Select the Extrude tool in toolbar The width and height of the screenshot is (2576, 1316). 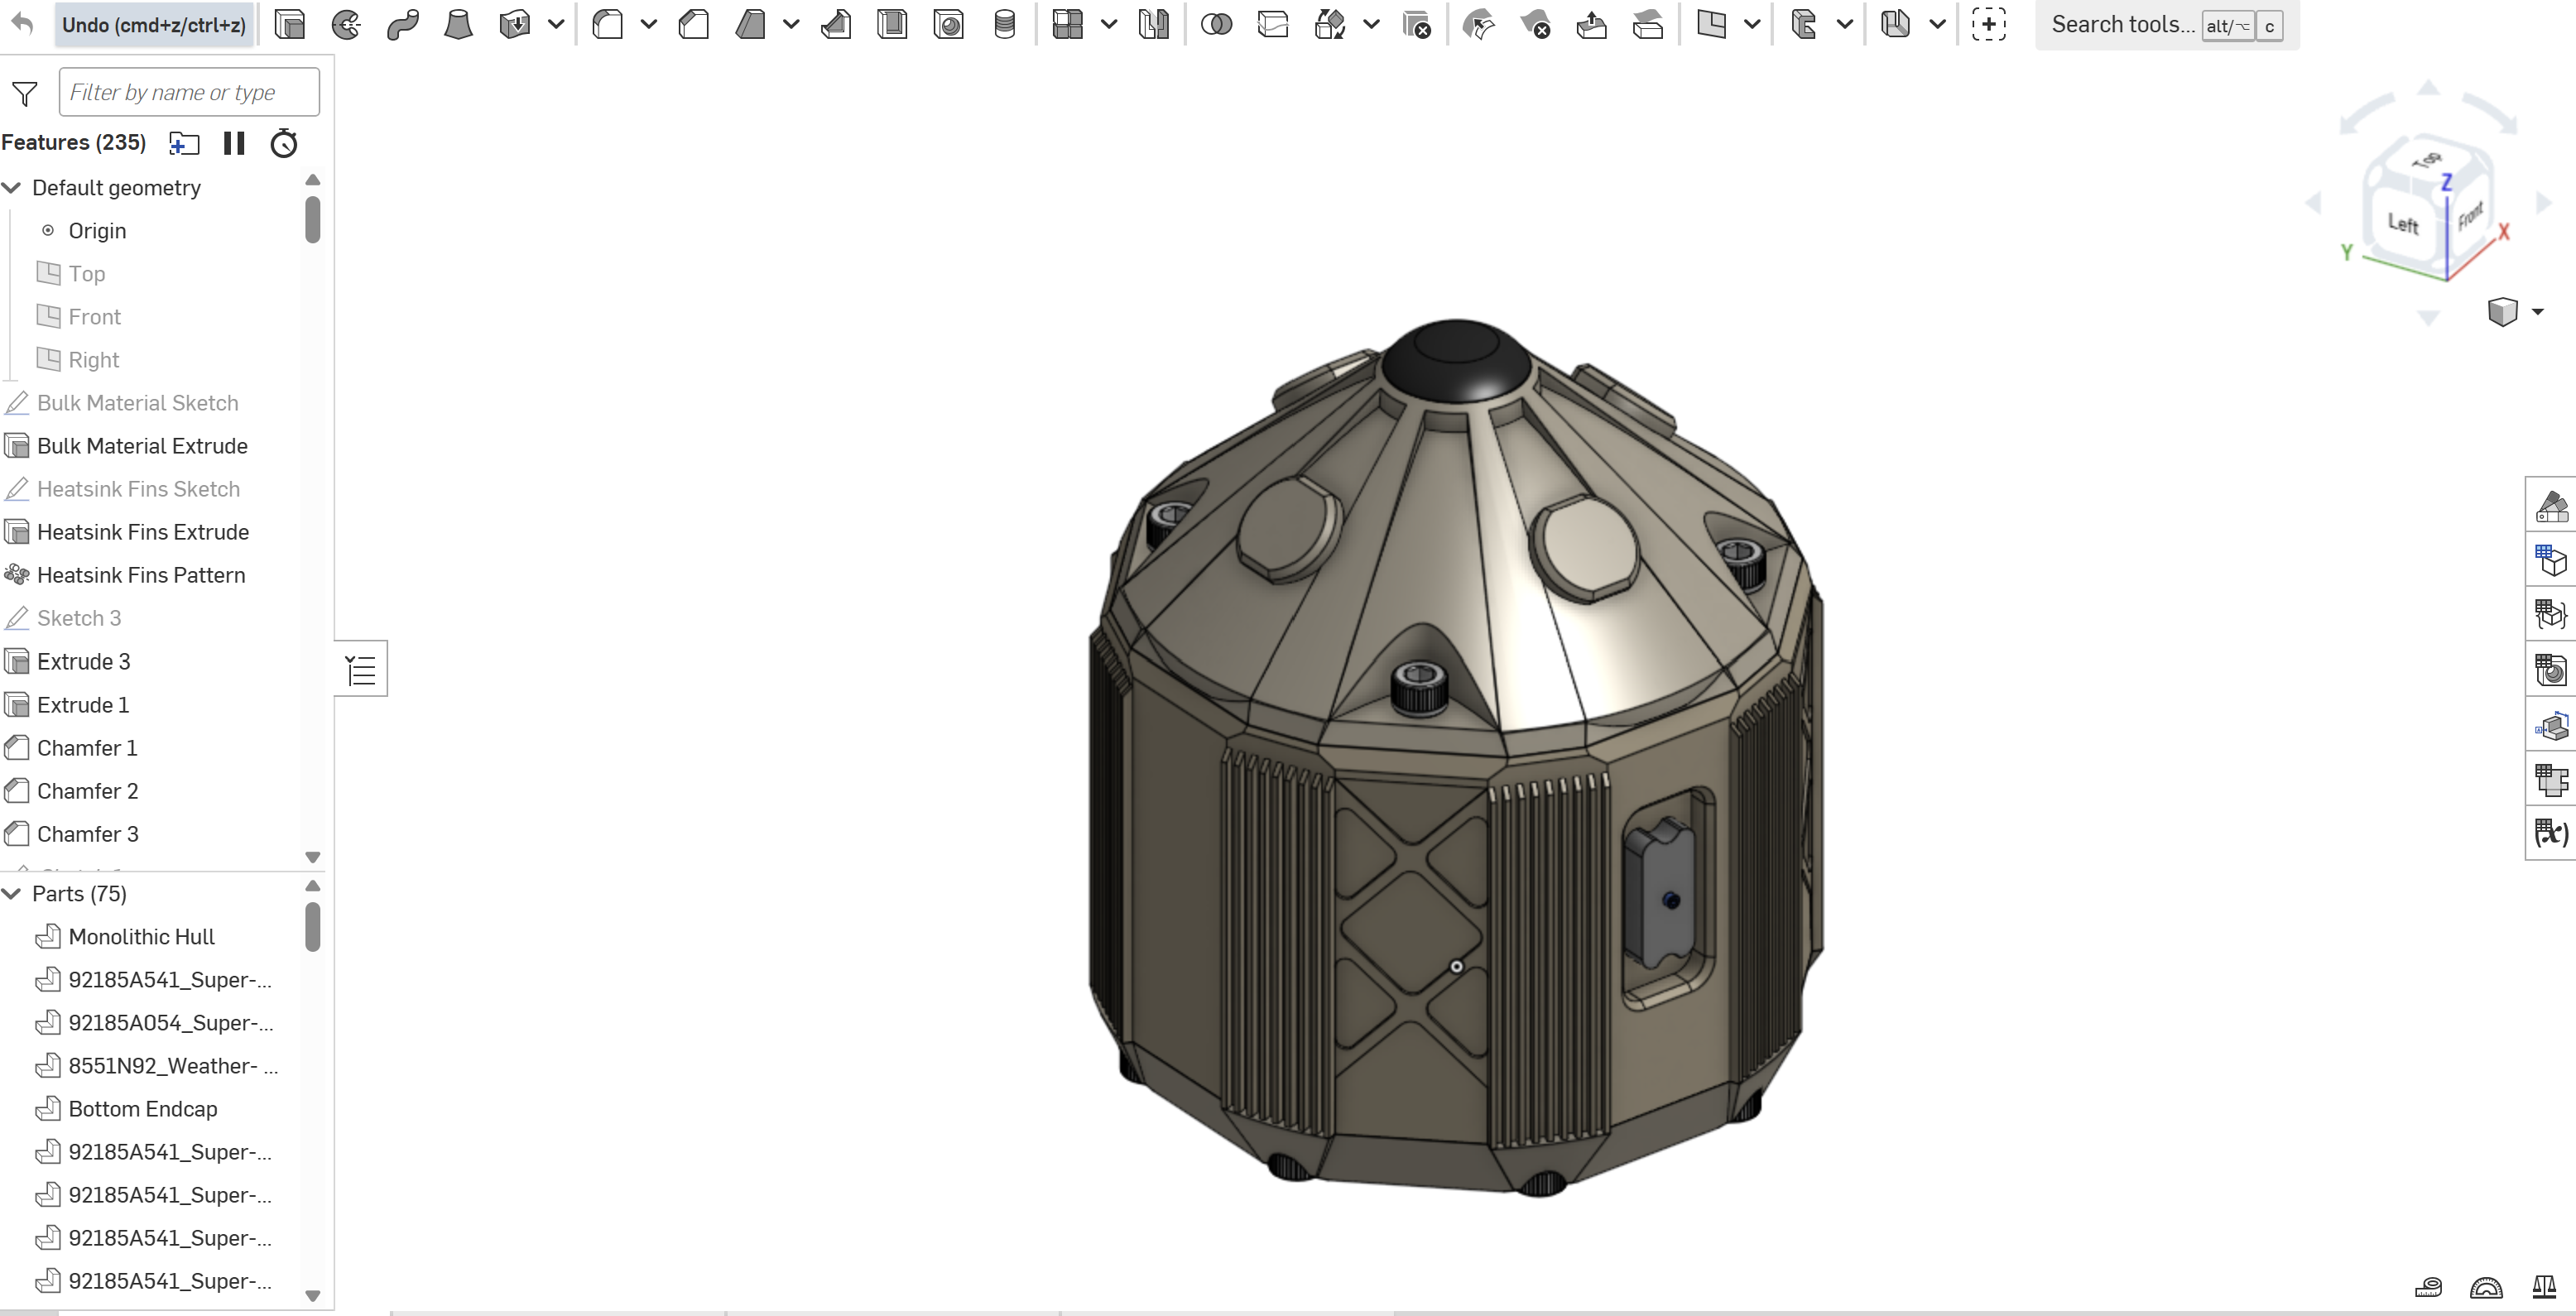[290, 24]
